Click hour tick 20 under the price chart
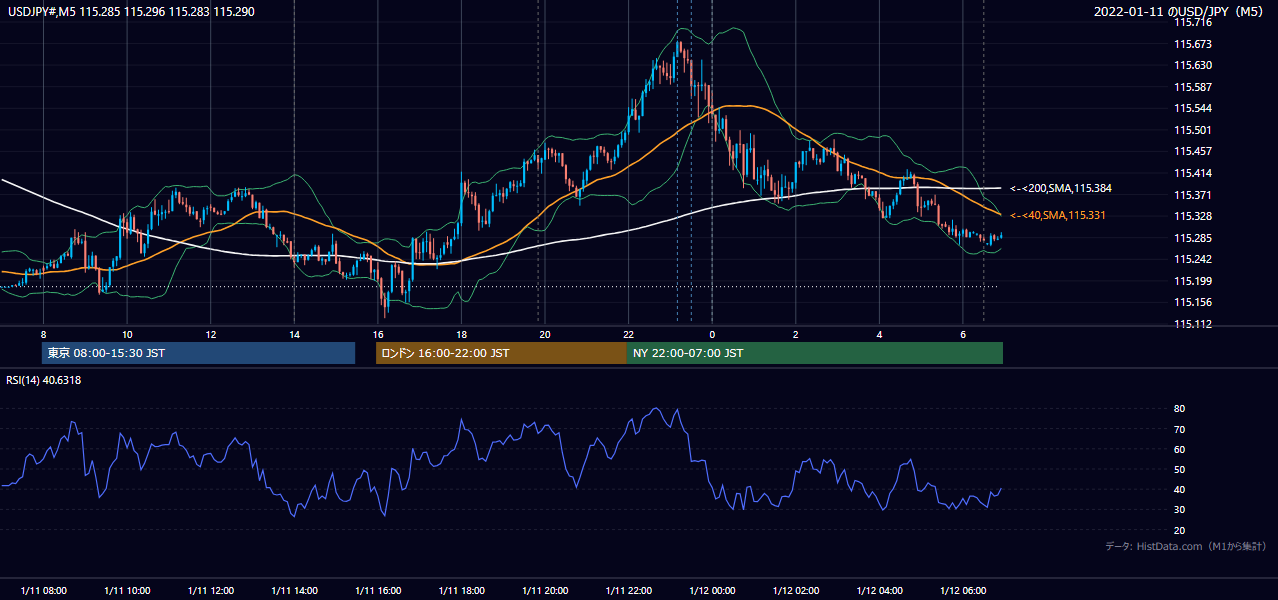Image resolution: width=1278 pixels, height=600 pixels. (x=545, y=334)
